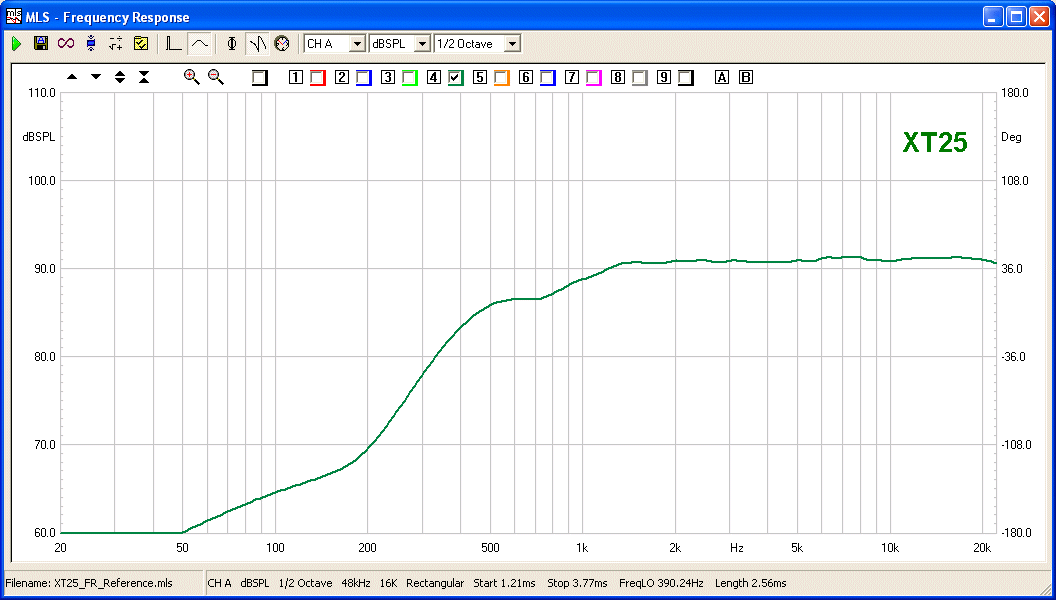Click the 1k frequency axis label
1056x600 pixels.
[x=582, y=548]
